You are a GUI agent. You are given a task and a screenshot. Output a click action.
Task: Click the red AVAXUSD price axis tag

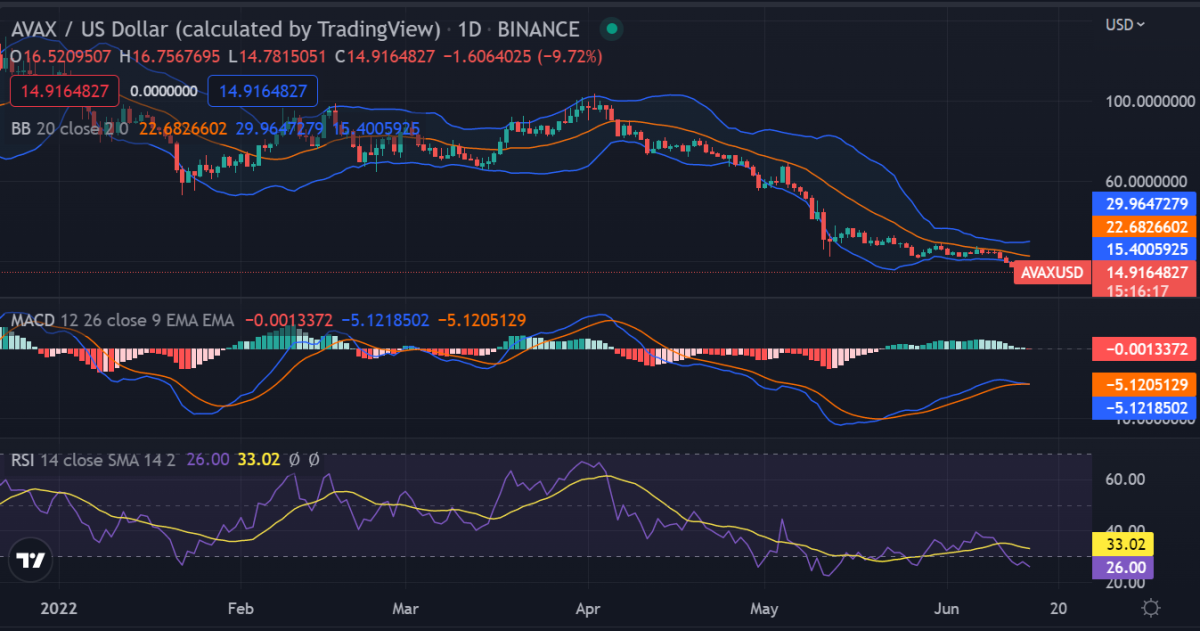(1050, 272)
